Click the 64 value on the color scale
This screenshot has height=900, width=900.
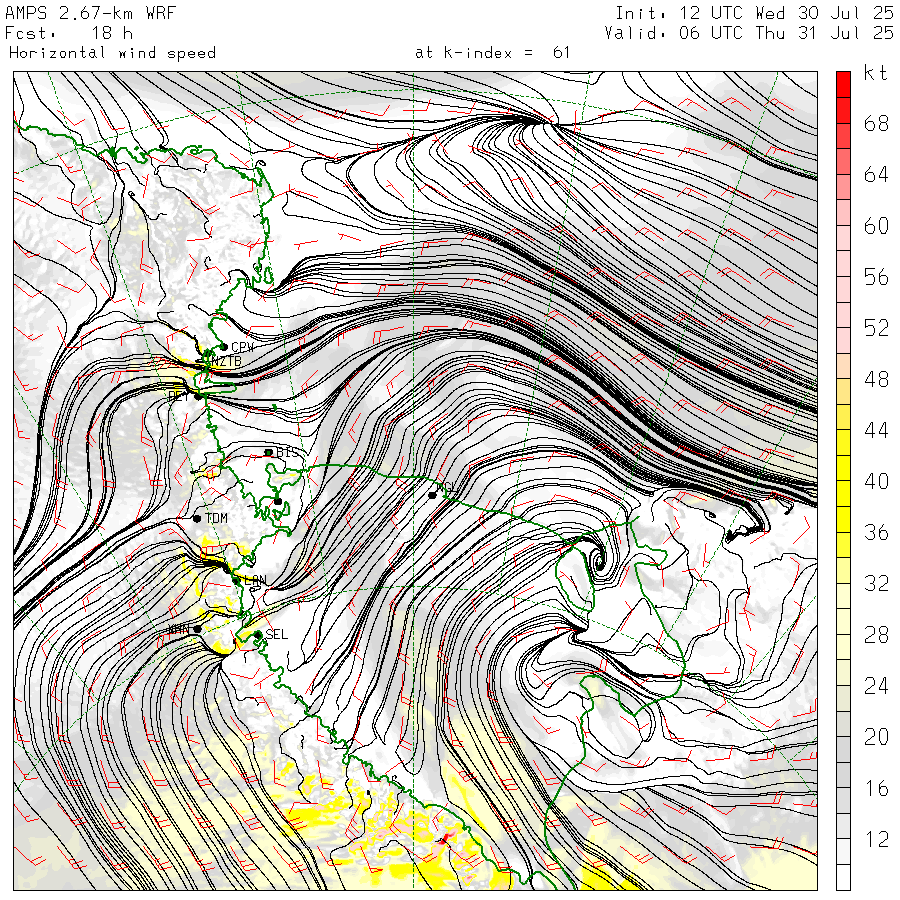click(876, 174)
